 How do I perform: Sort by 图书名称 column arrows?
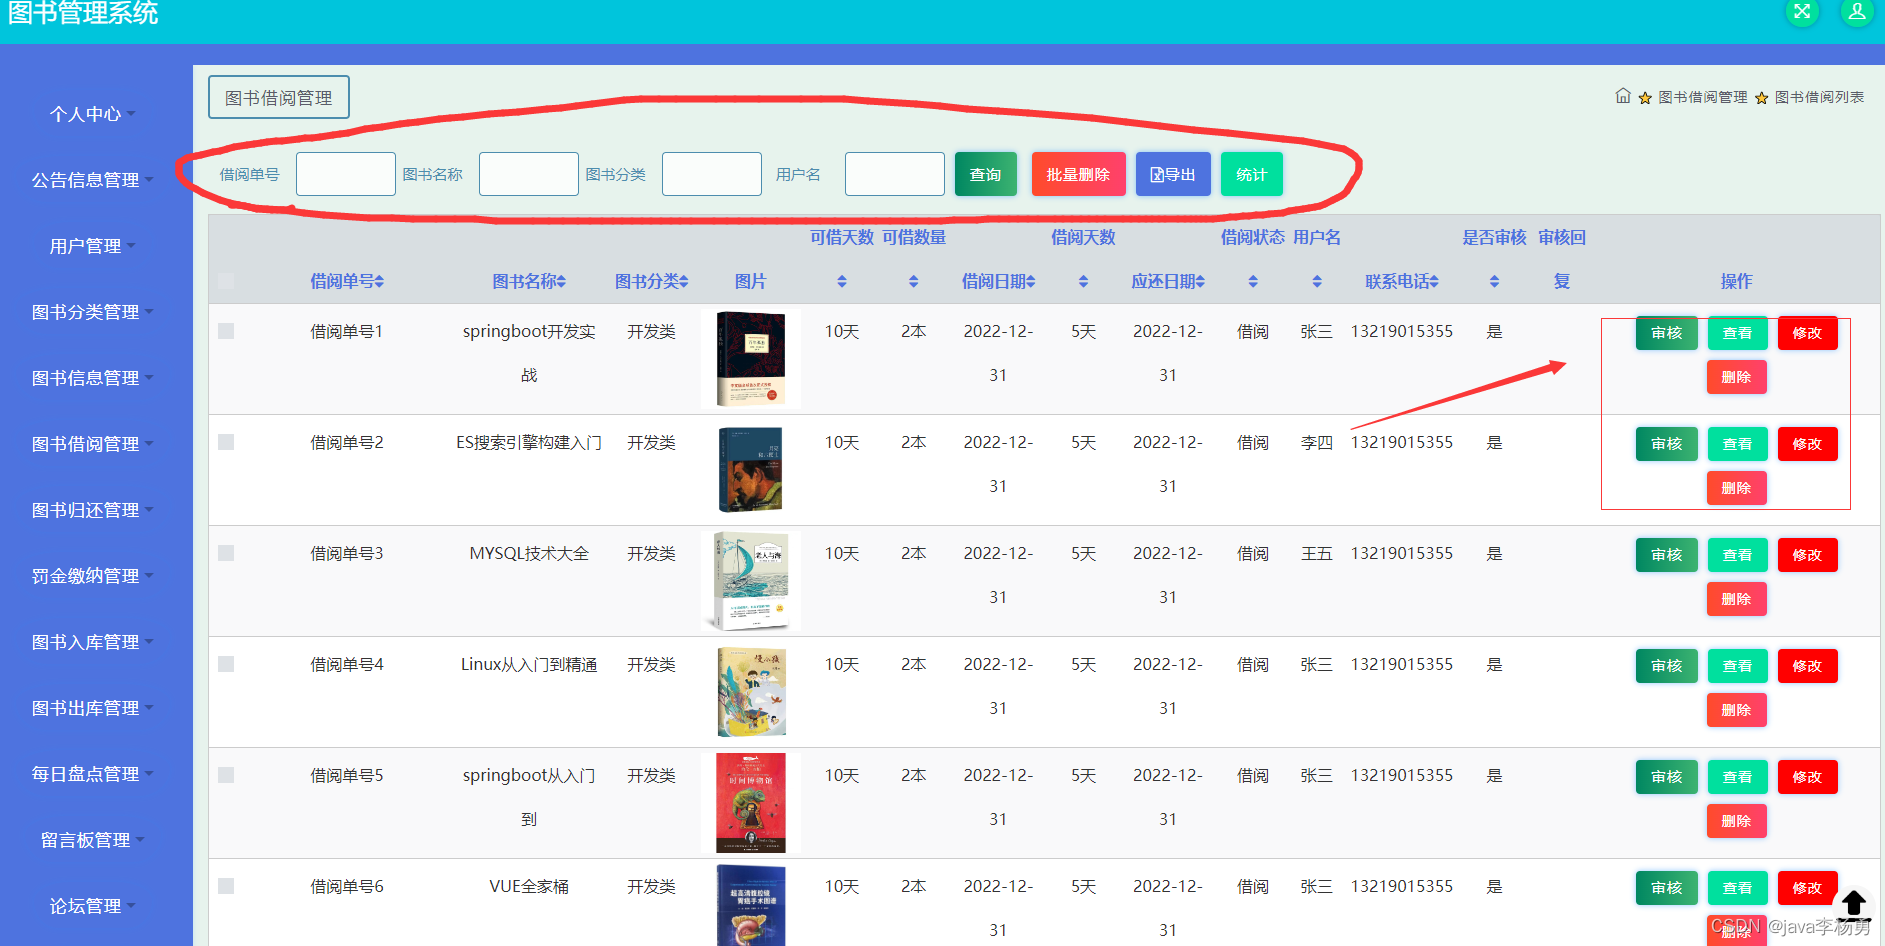[x=561, y=282]
